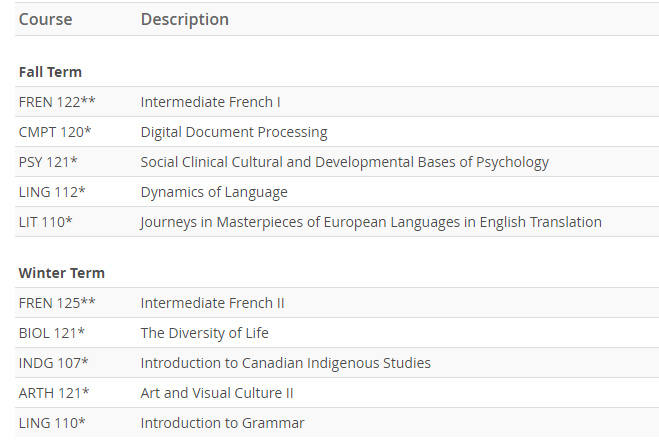Screen dimensions: 659x440
Task: Click Introduction to Grammar description
Action: (222, 423)
